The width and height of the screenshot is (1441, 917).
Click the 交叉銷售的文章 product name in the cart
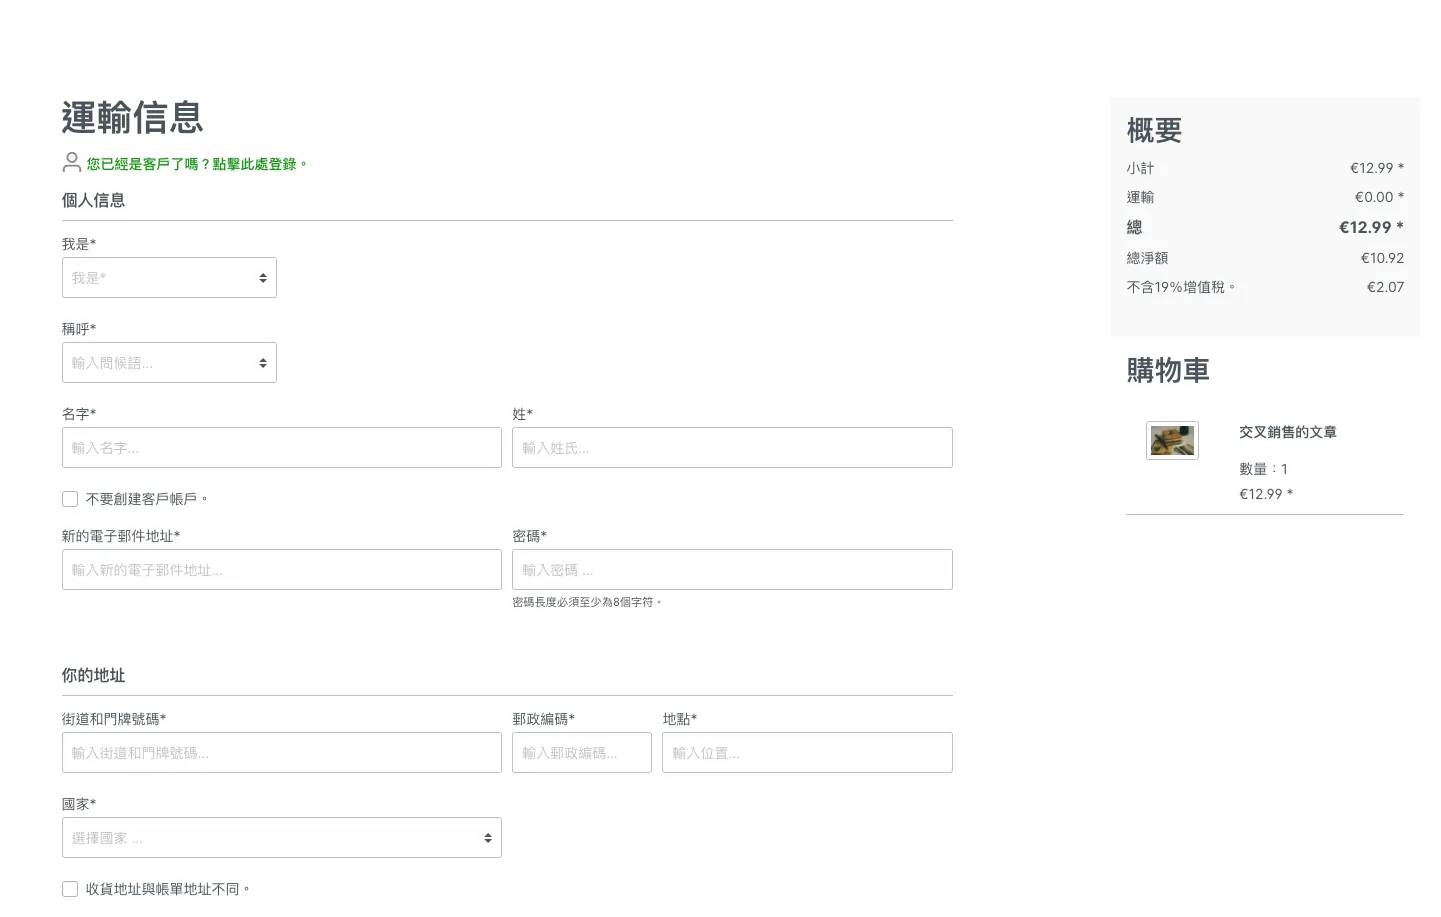(1288, 432)
